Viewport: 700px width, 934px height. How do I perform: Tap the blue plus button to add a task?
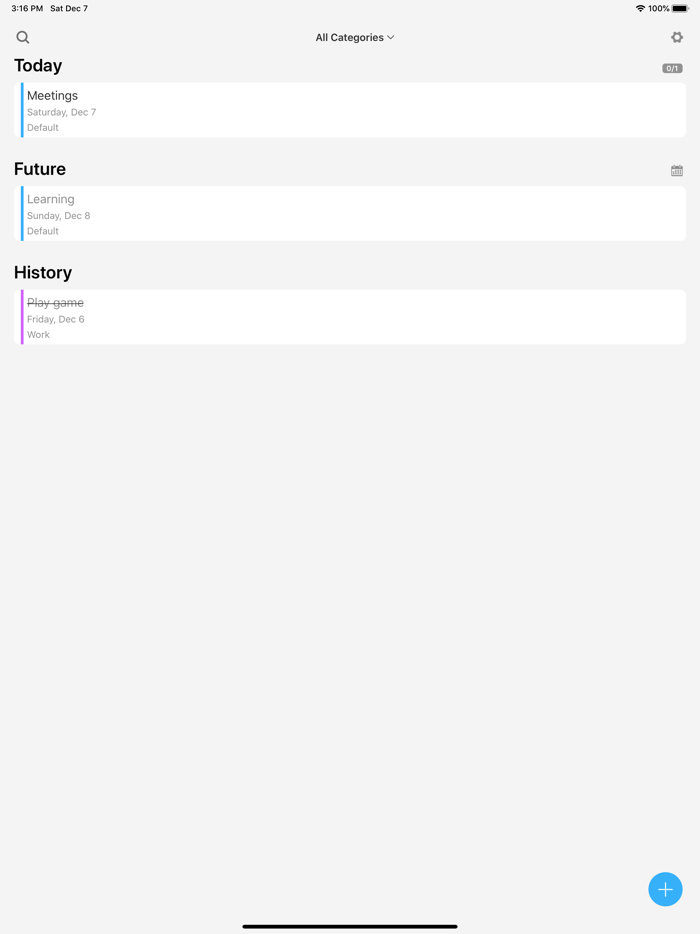[665, 889]
